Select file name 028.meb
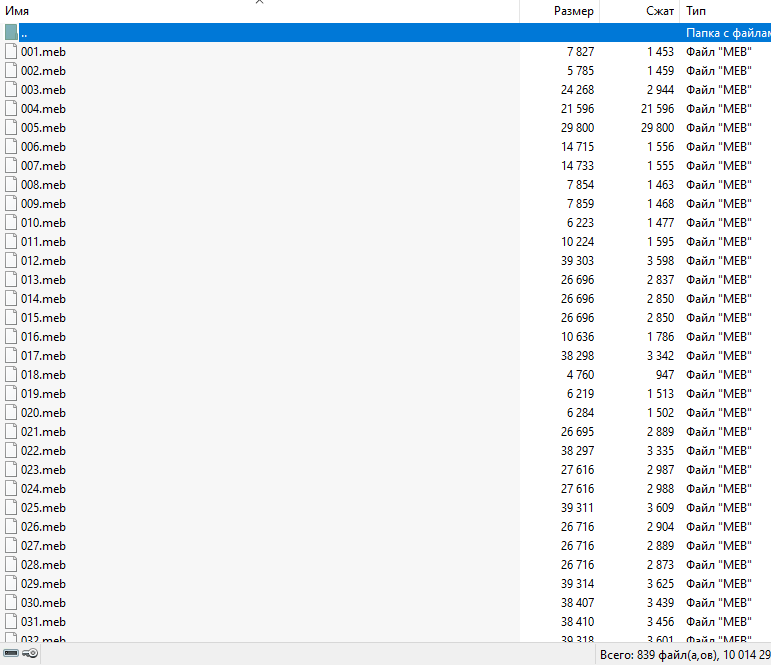 coord(43,565)
